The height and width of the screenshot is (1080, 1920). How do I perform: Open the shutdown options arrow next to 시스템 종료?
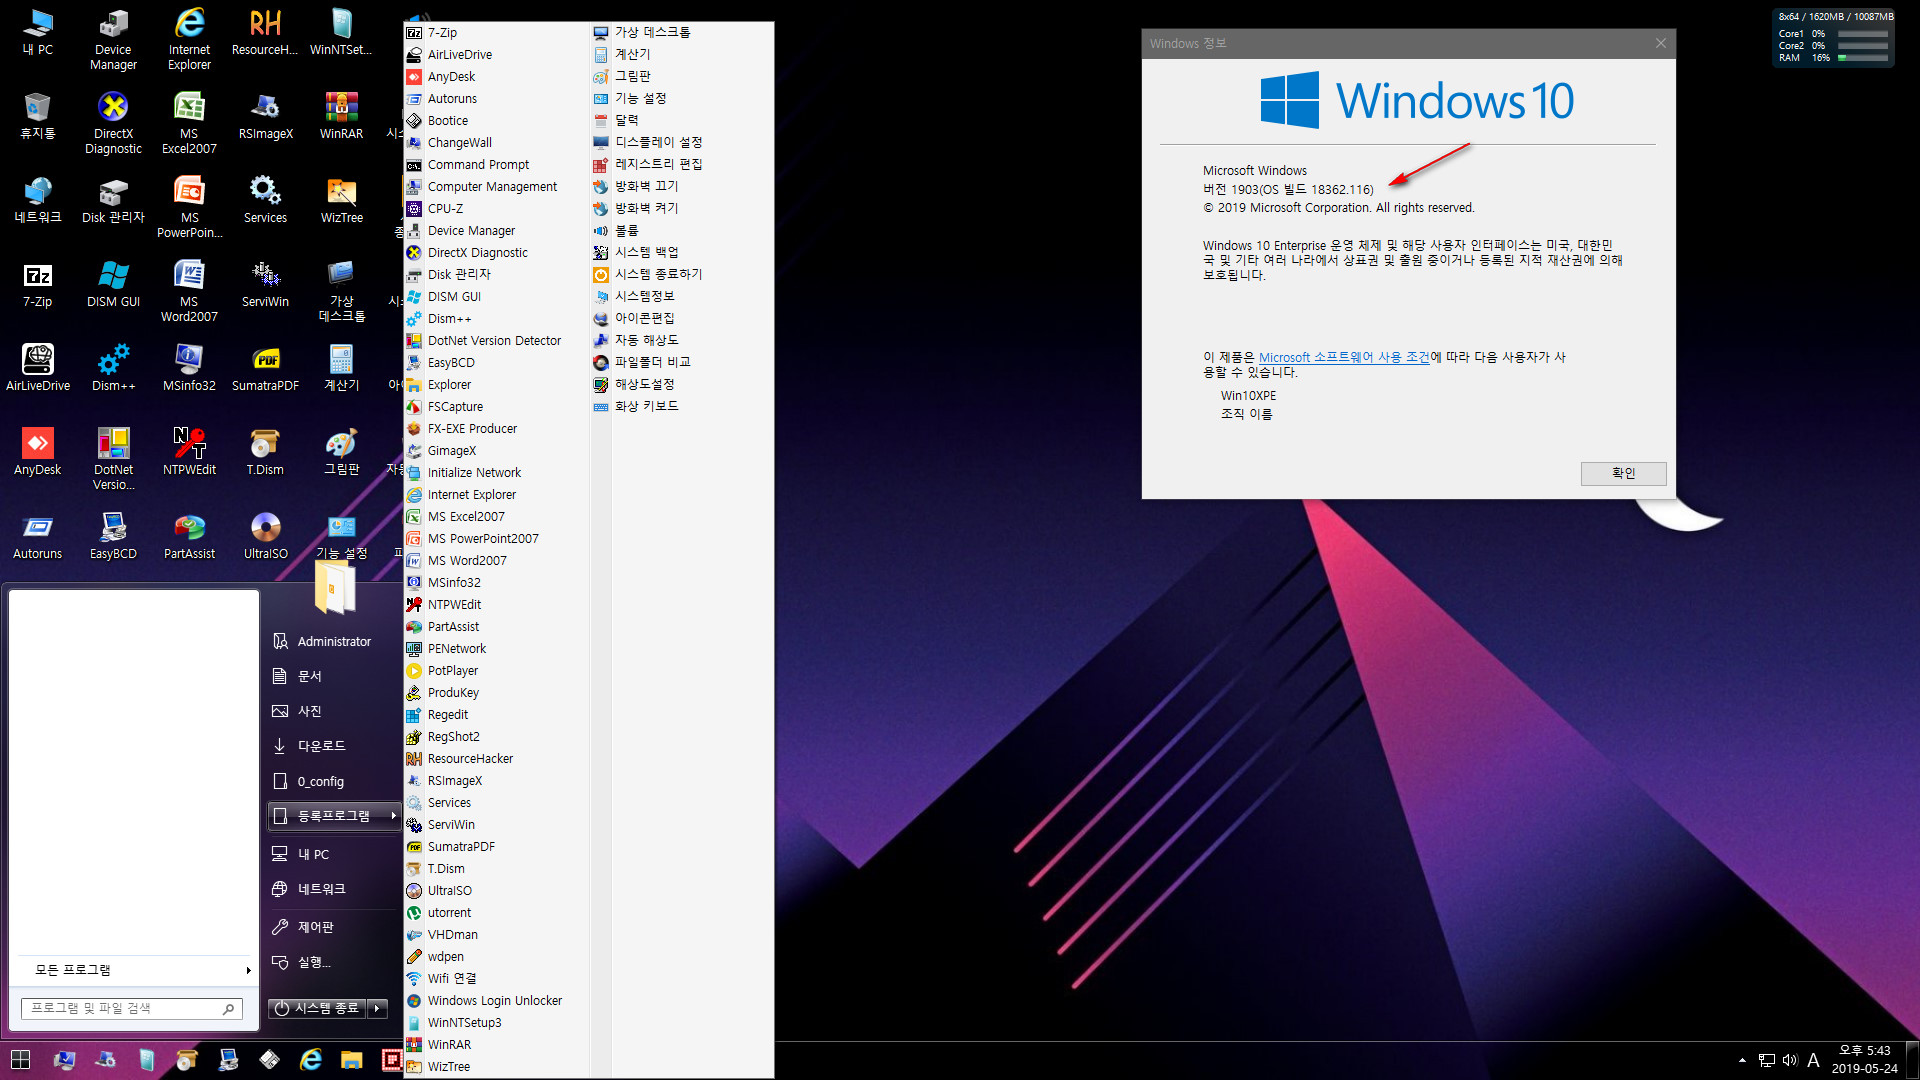tap(377, 1008)
